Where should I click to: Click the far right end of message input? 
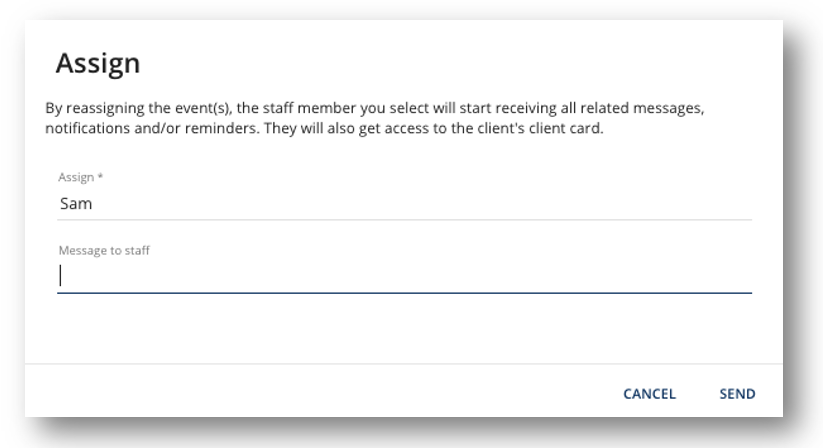745,276
